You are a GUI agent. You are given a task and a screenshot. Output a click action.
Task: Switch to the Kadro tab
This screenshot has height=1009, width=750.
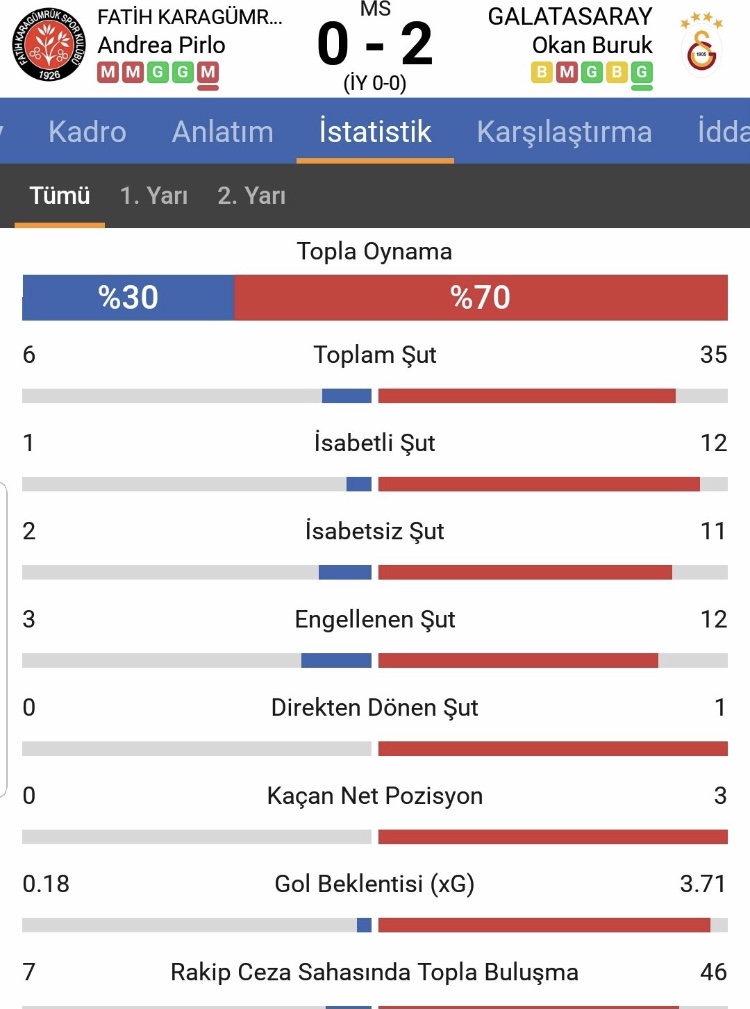click(x=87, y=131)
